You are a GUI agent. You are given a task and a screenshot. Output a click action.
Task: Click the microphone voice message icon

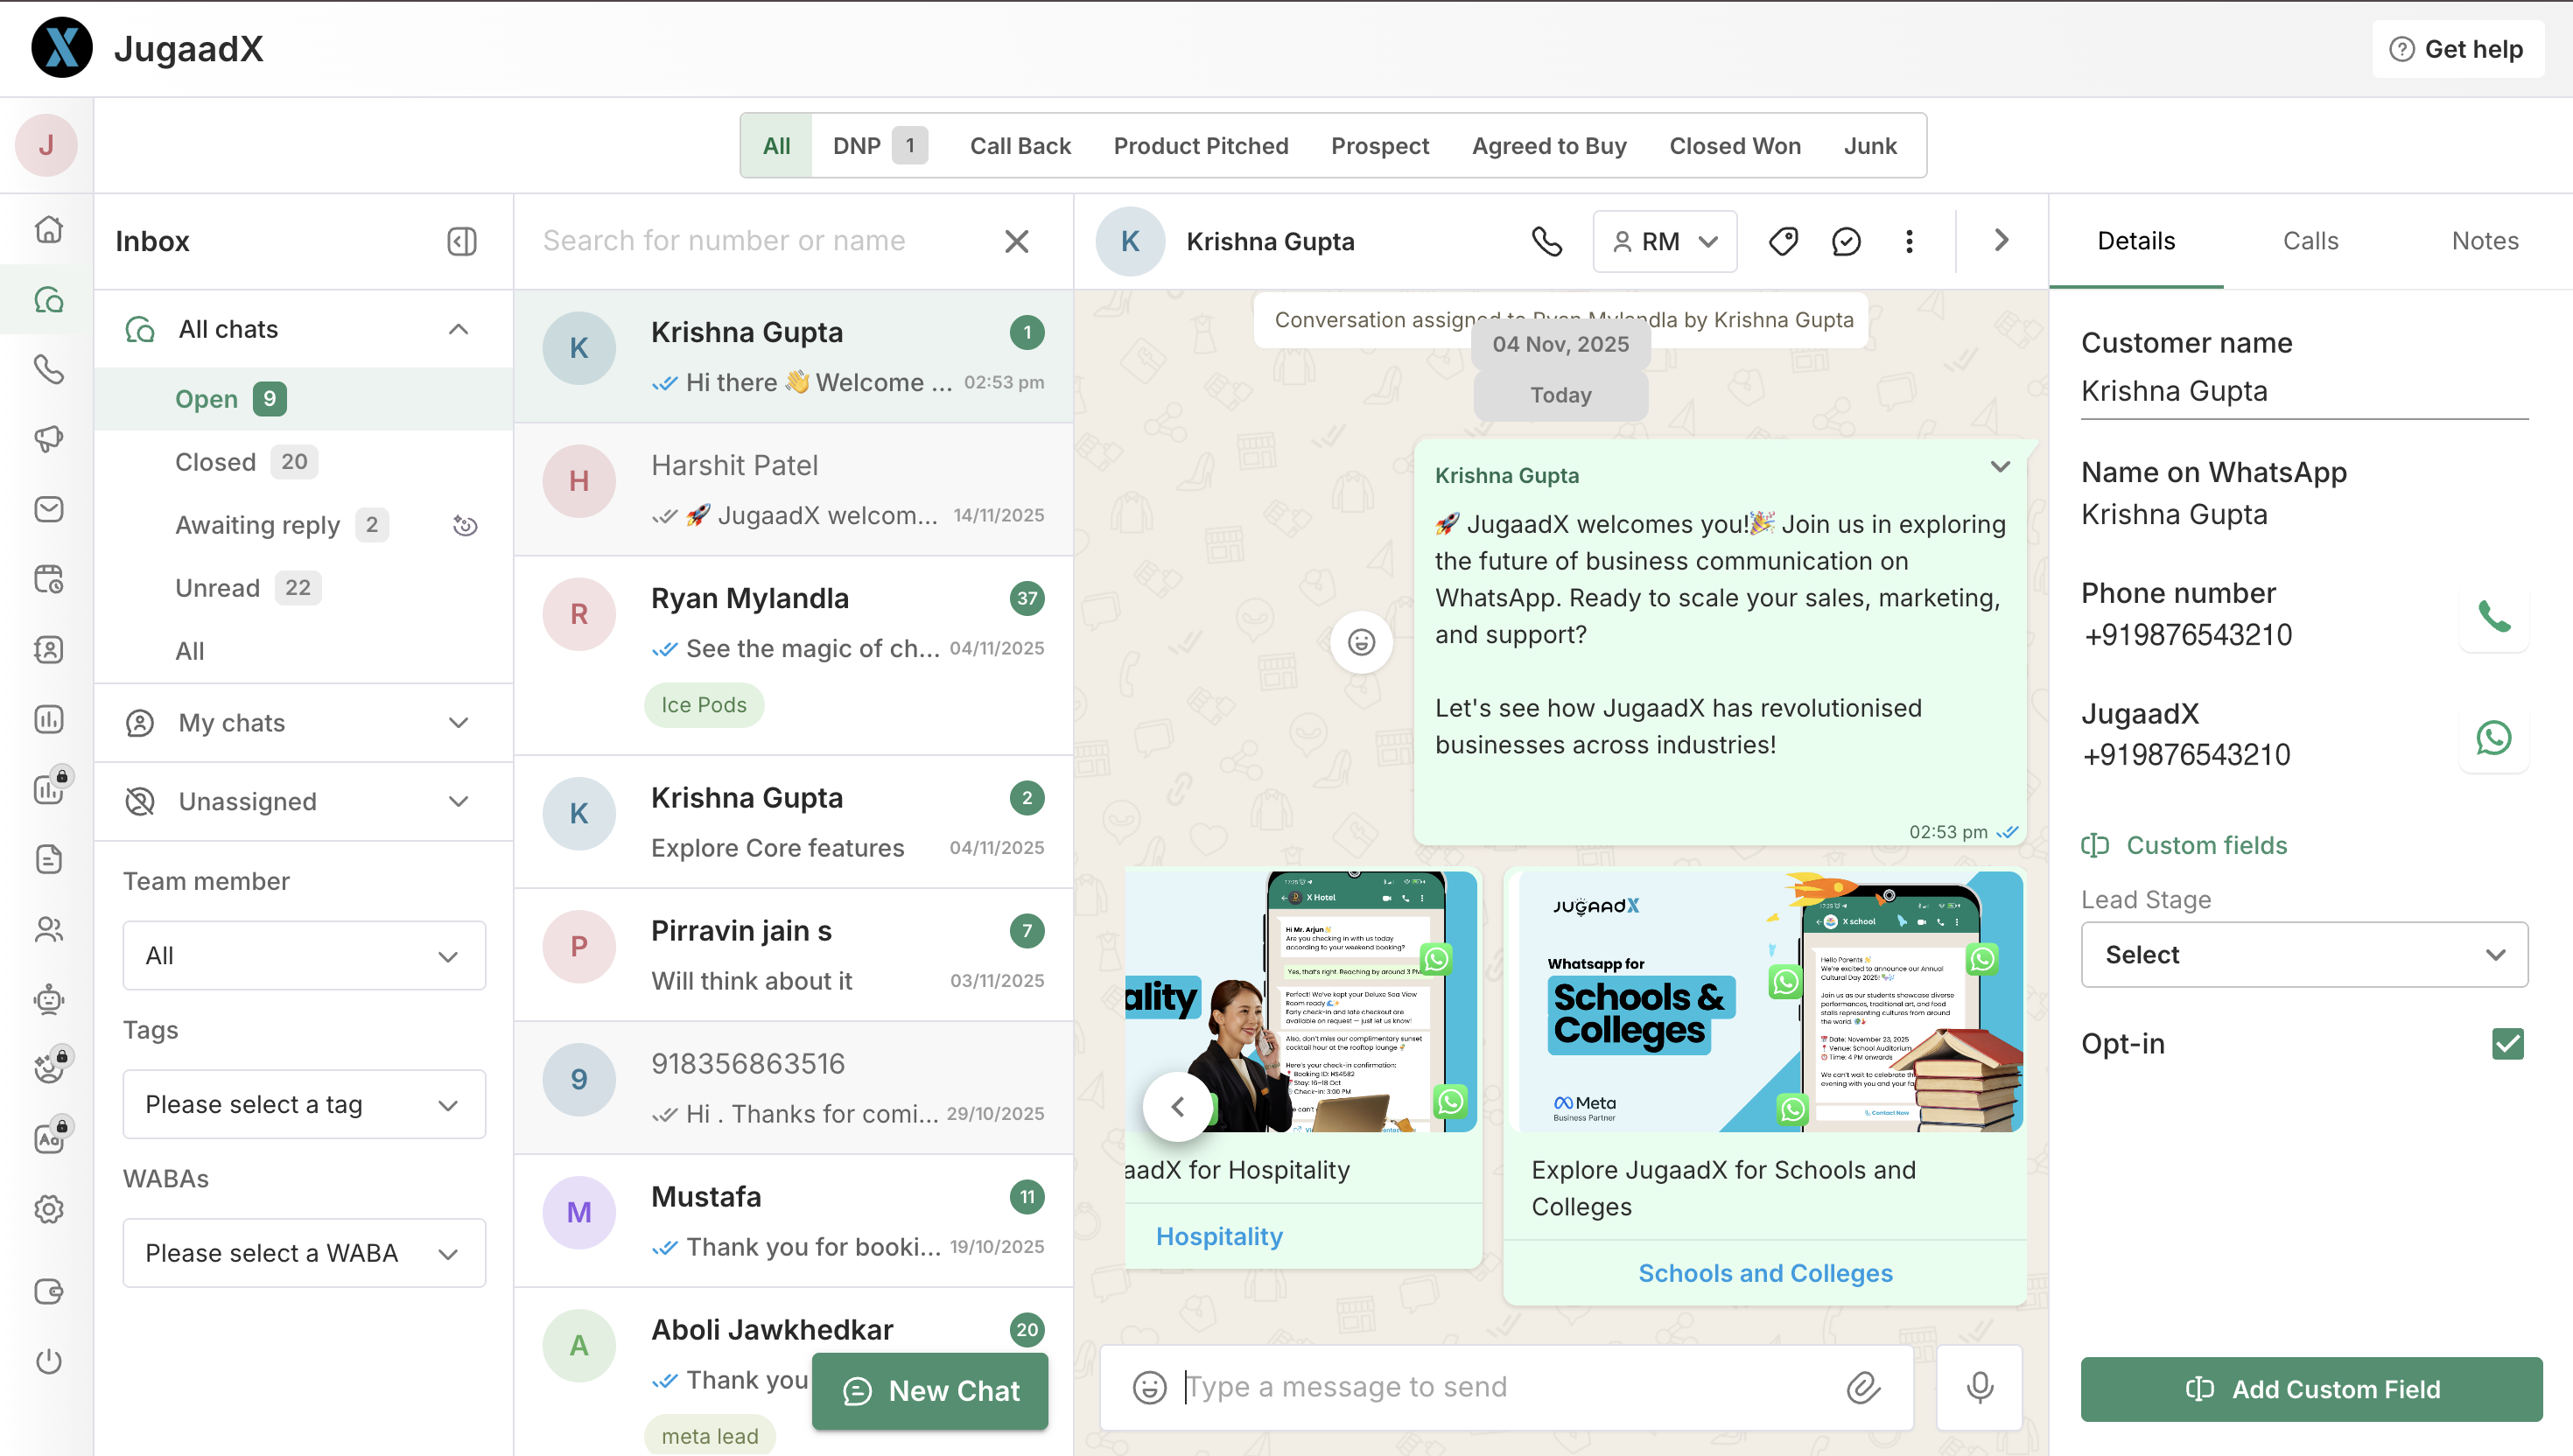coord(1979,1387)
